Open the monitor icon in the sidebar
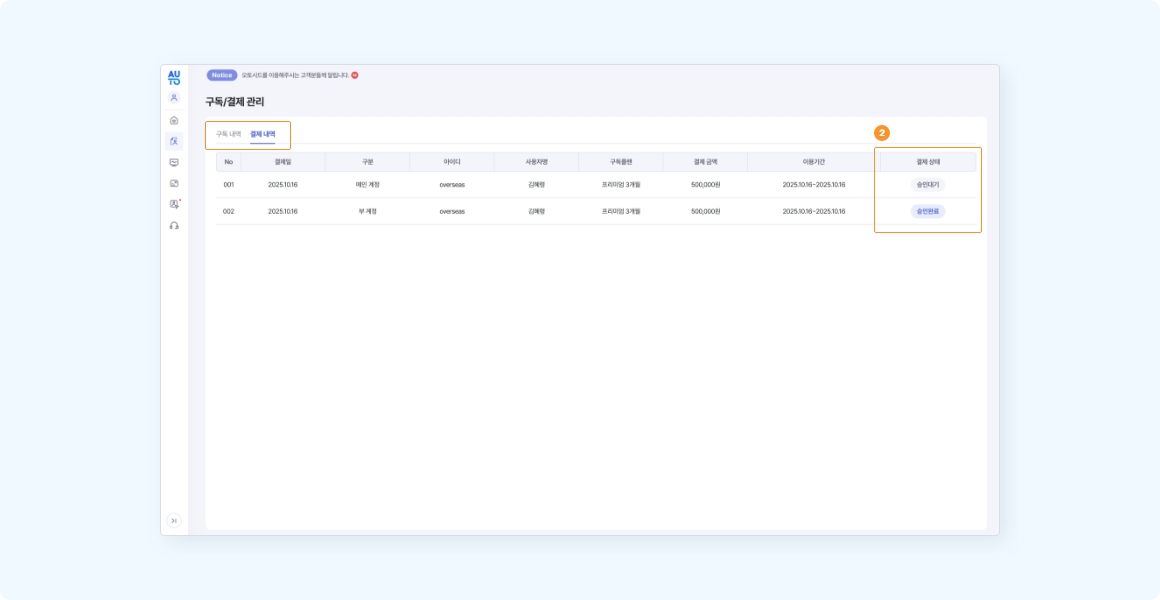 pos(174,162)
